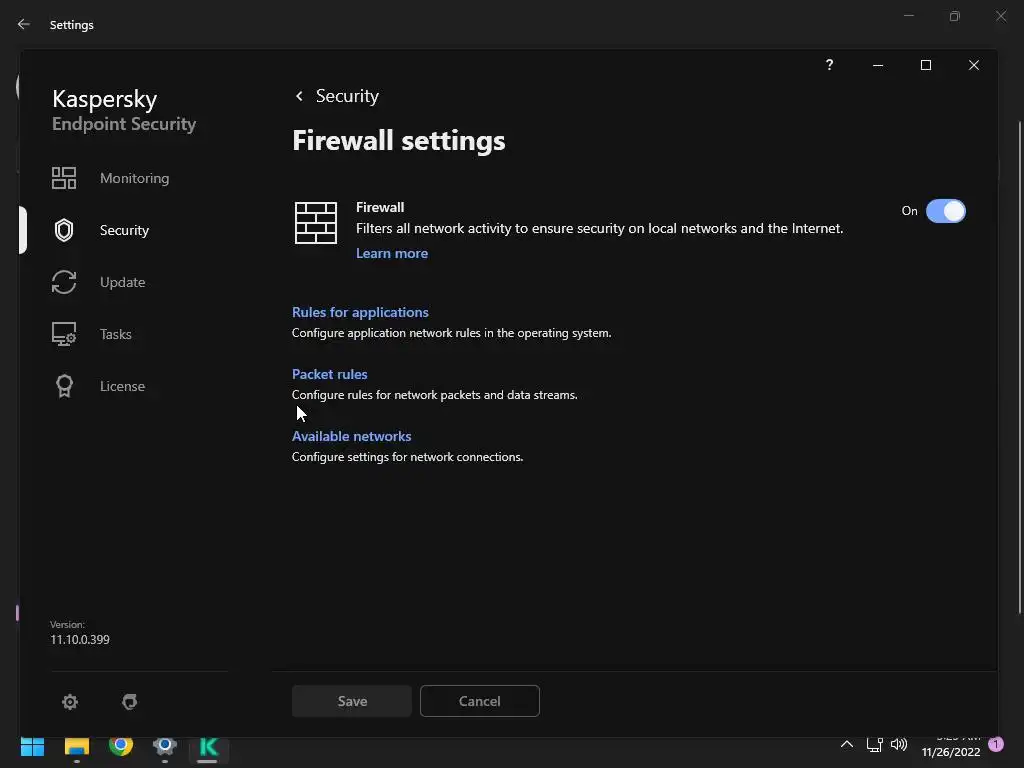Turn off the Firewall toggle switch
Screen dimensions: 1024x768
tap(946, 211)
